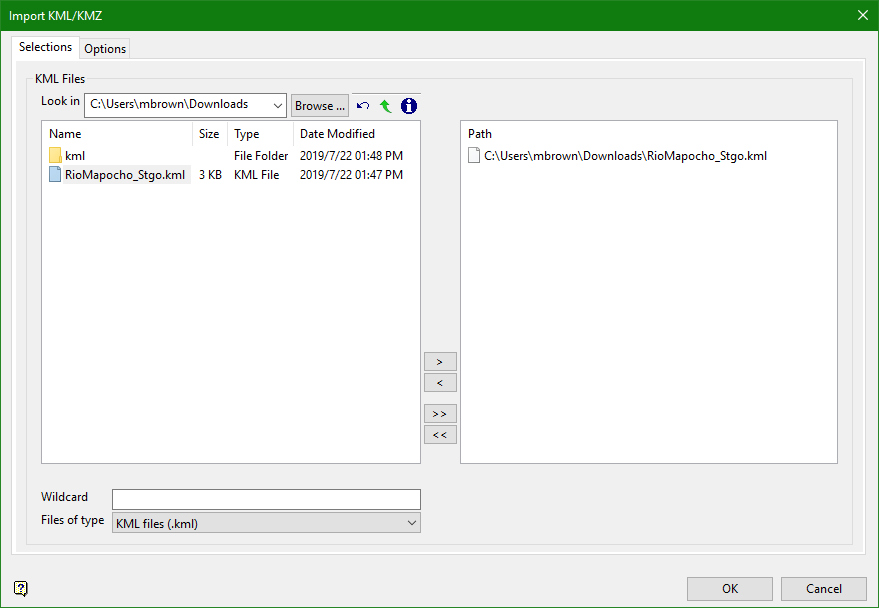The height and width of the screenshot is (608, 879).
Task: Click the undo/back arrow icon
Action: [363, 106]
